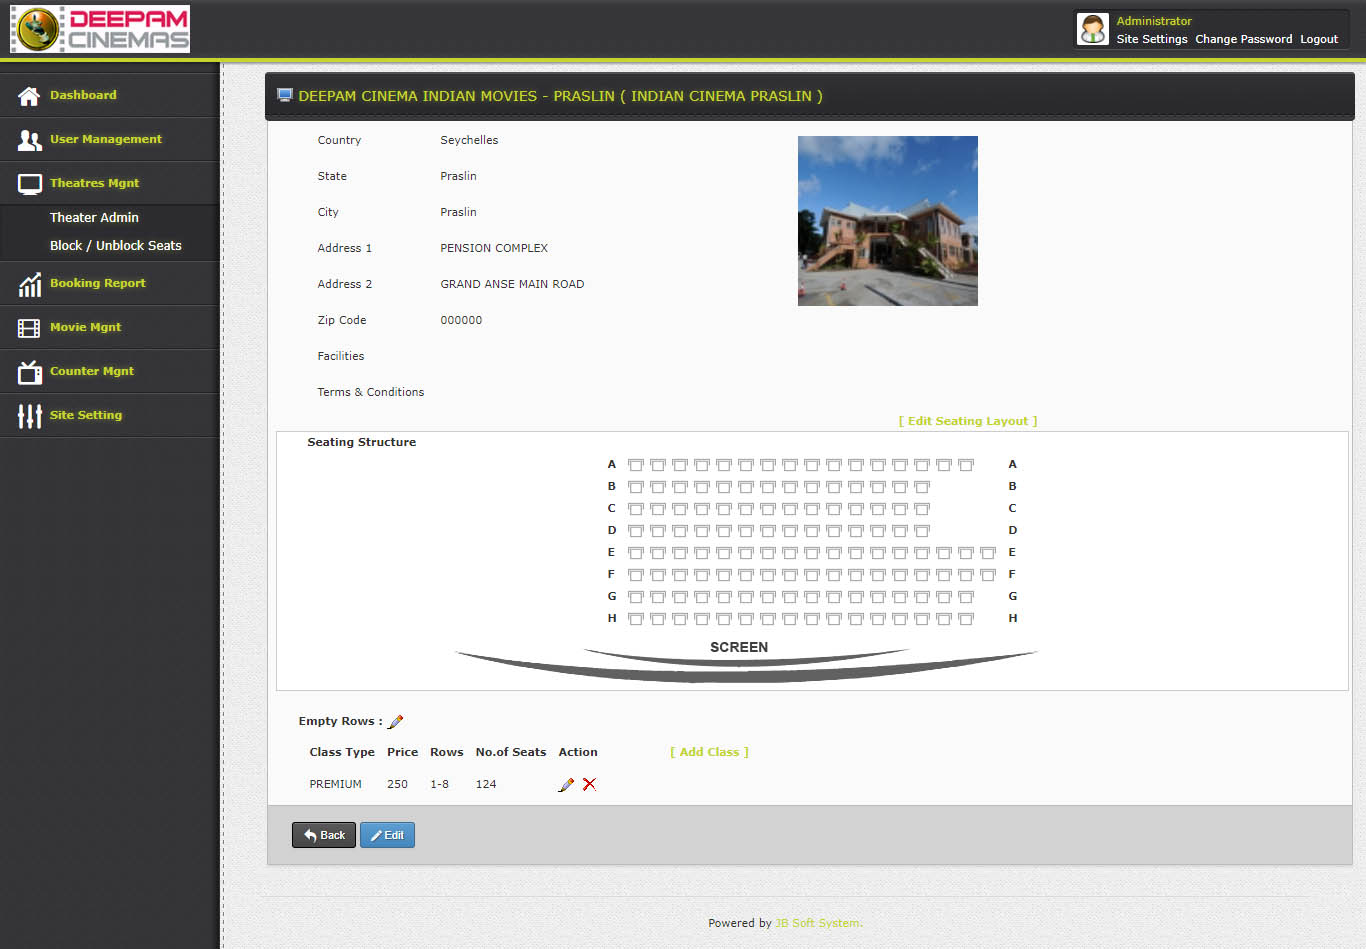Viewport: 1366px width, 949px height.
Task: Open Site Settings link in header
Action: point(1152,39)
